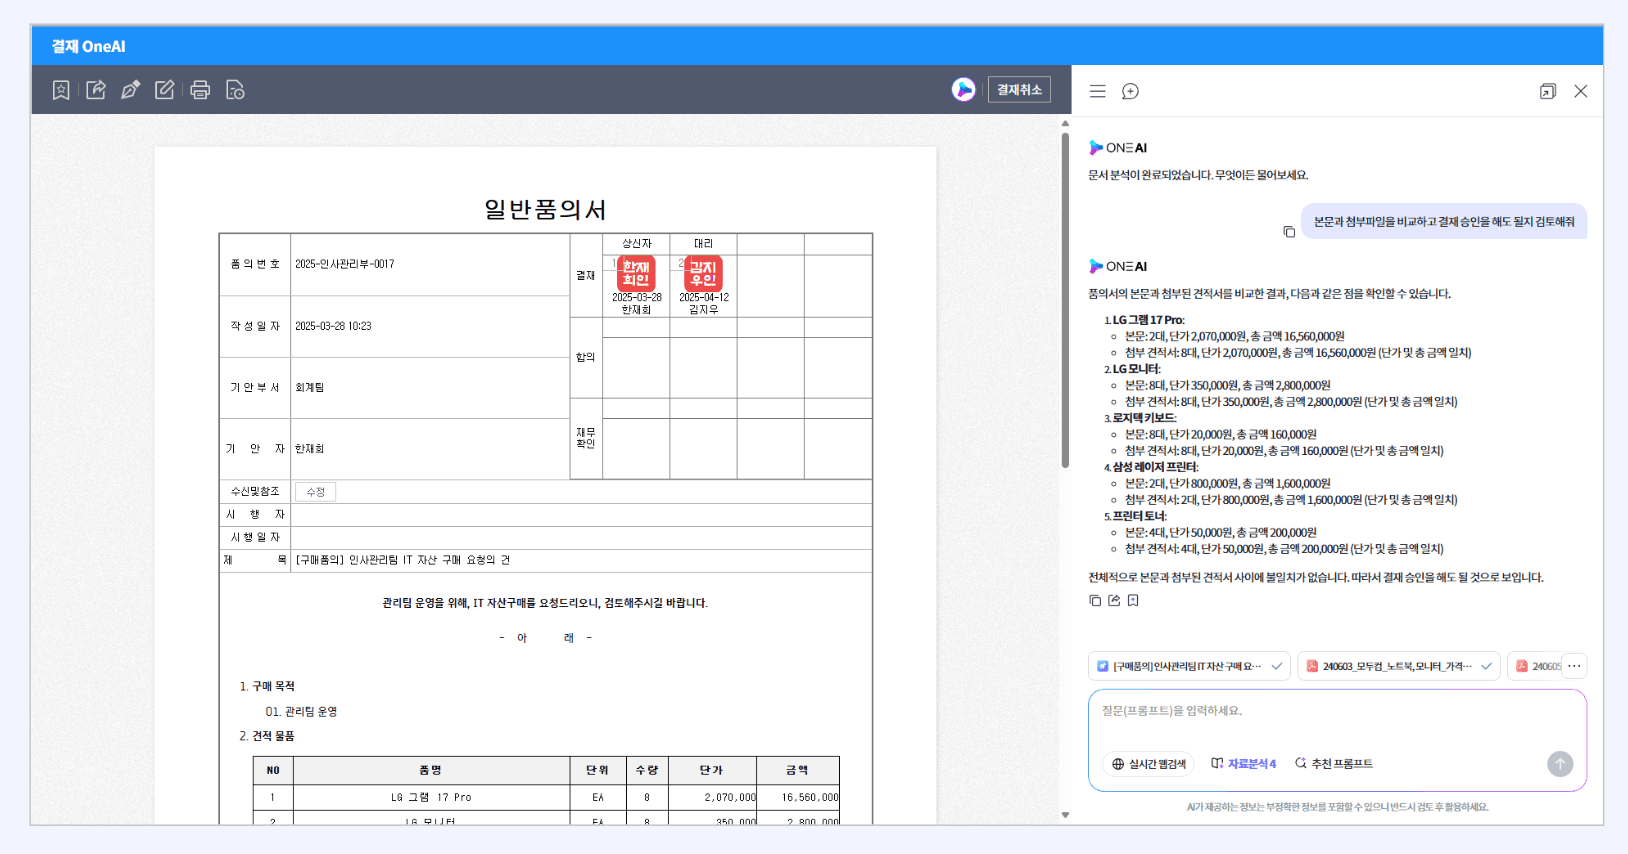Toggle 자료분석 4 option

1244,764
